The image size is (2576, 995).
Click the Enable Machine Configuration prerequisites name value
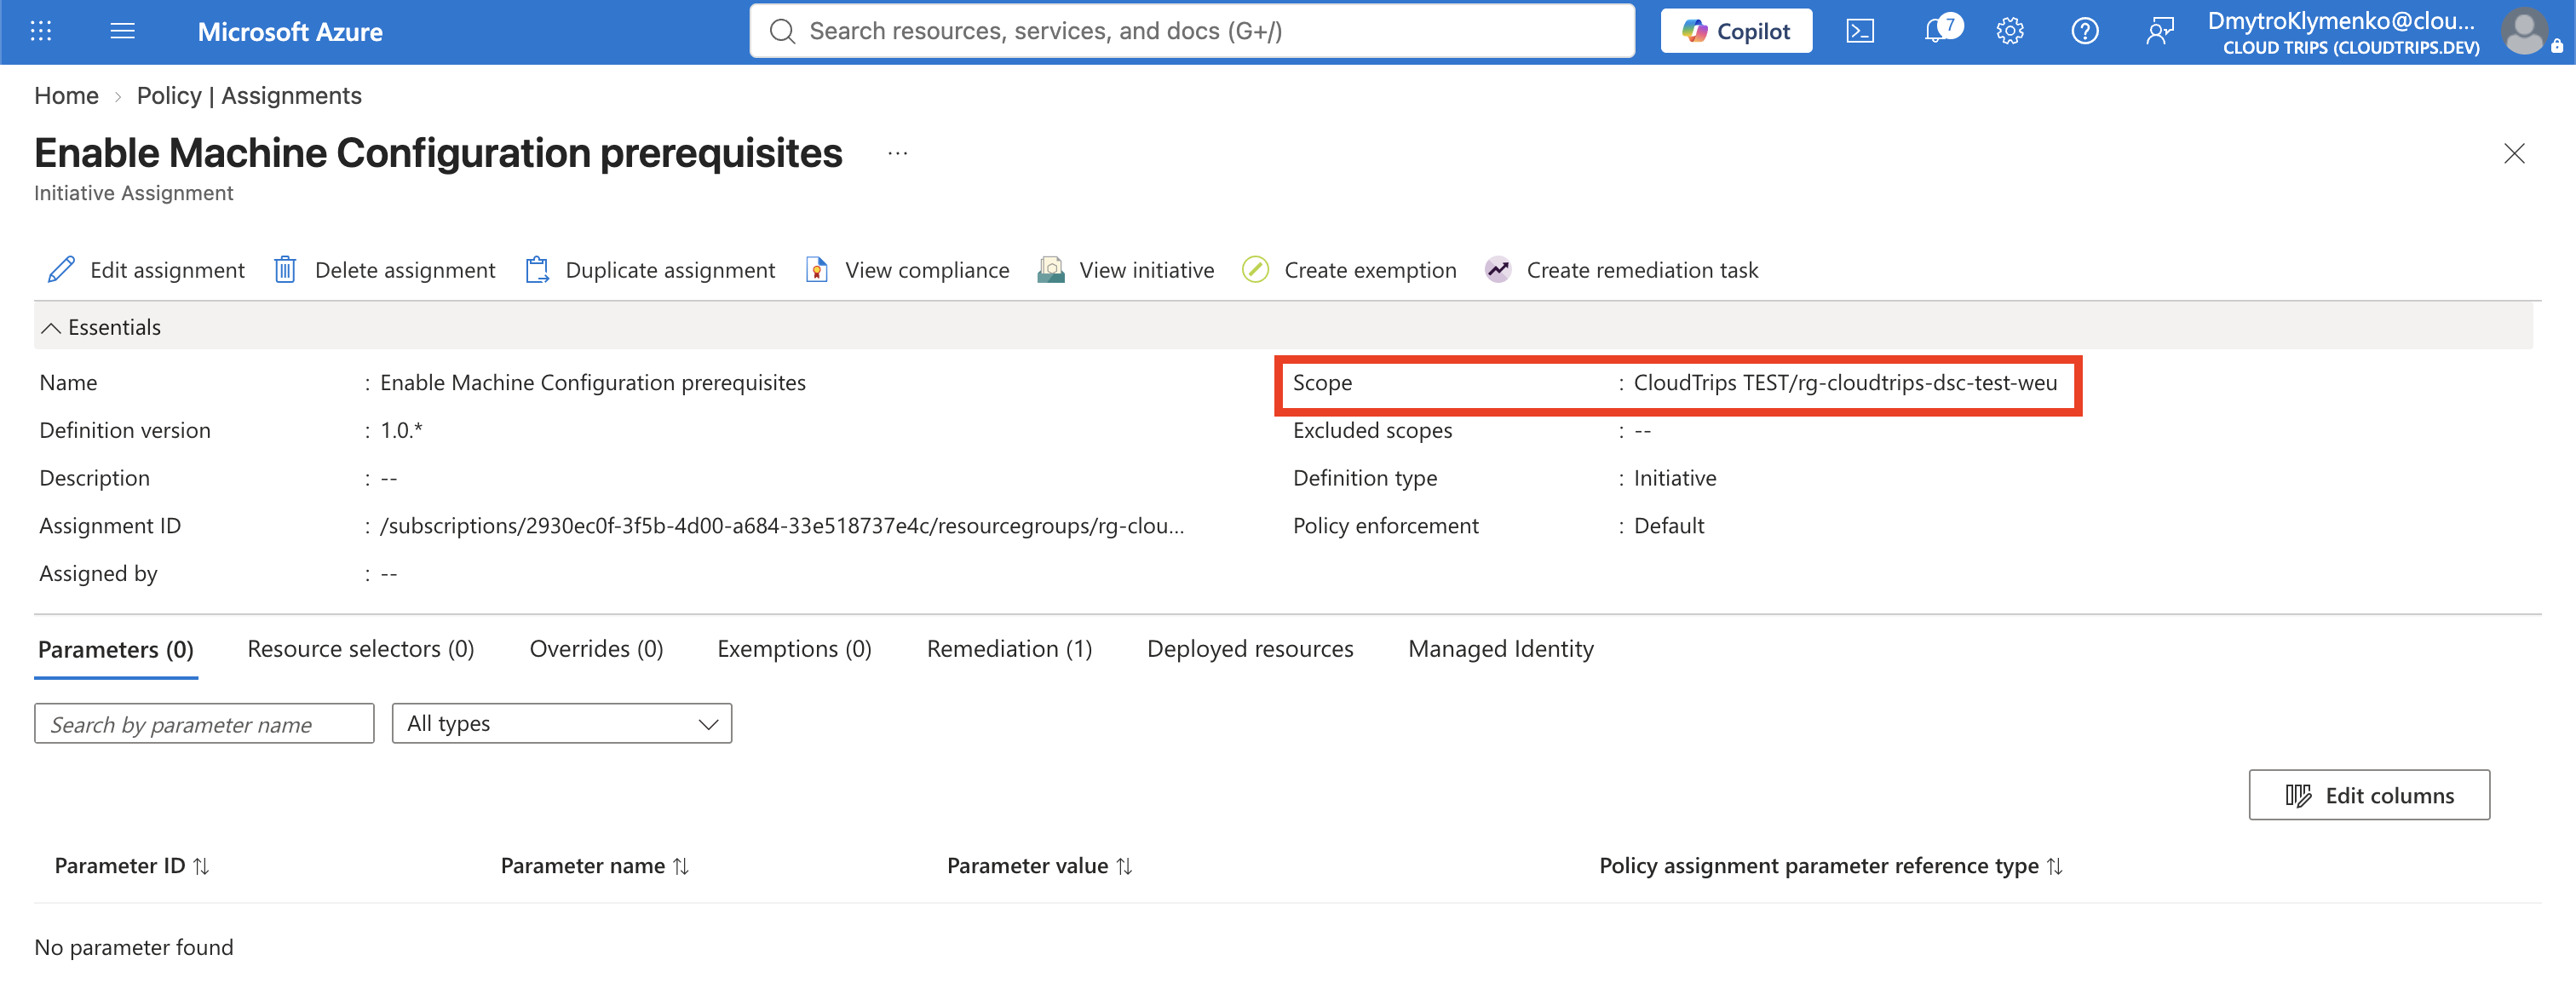click(x=593, y=383)
